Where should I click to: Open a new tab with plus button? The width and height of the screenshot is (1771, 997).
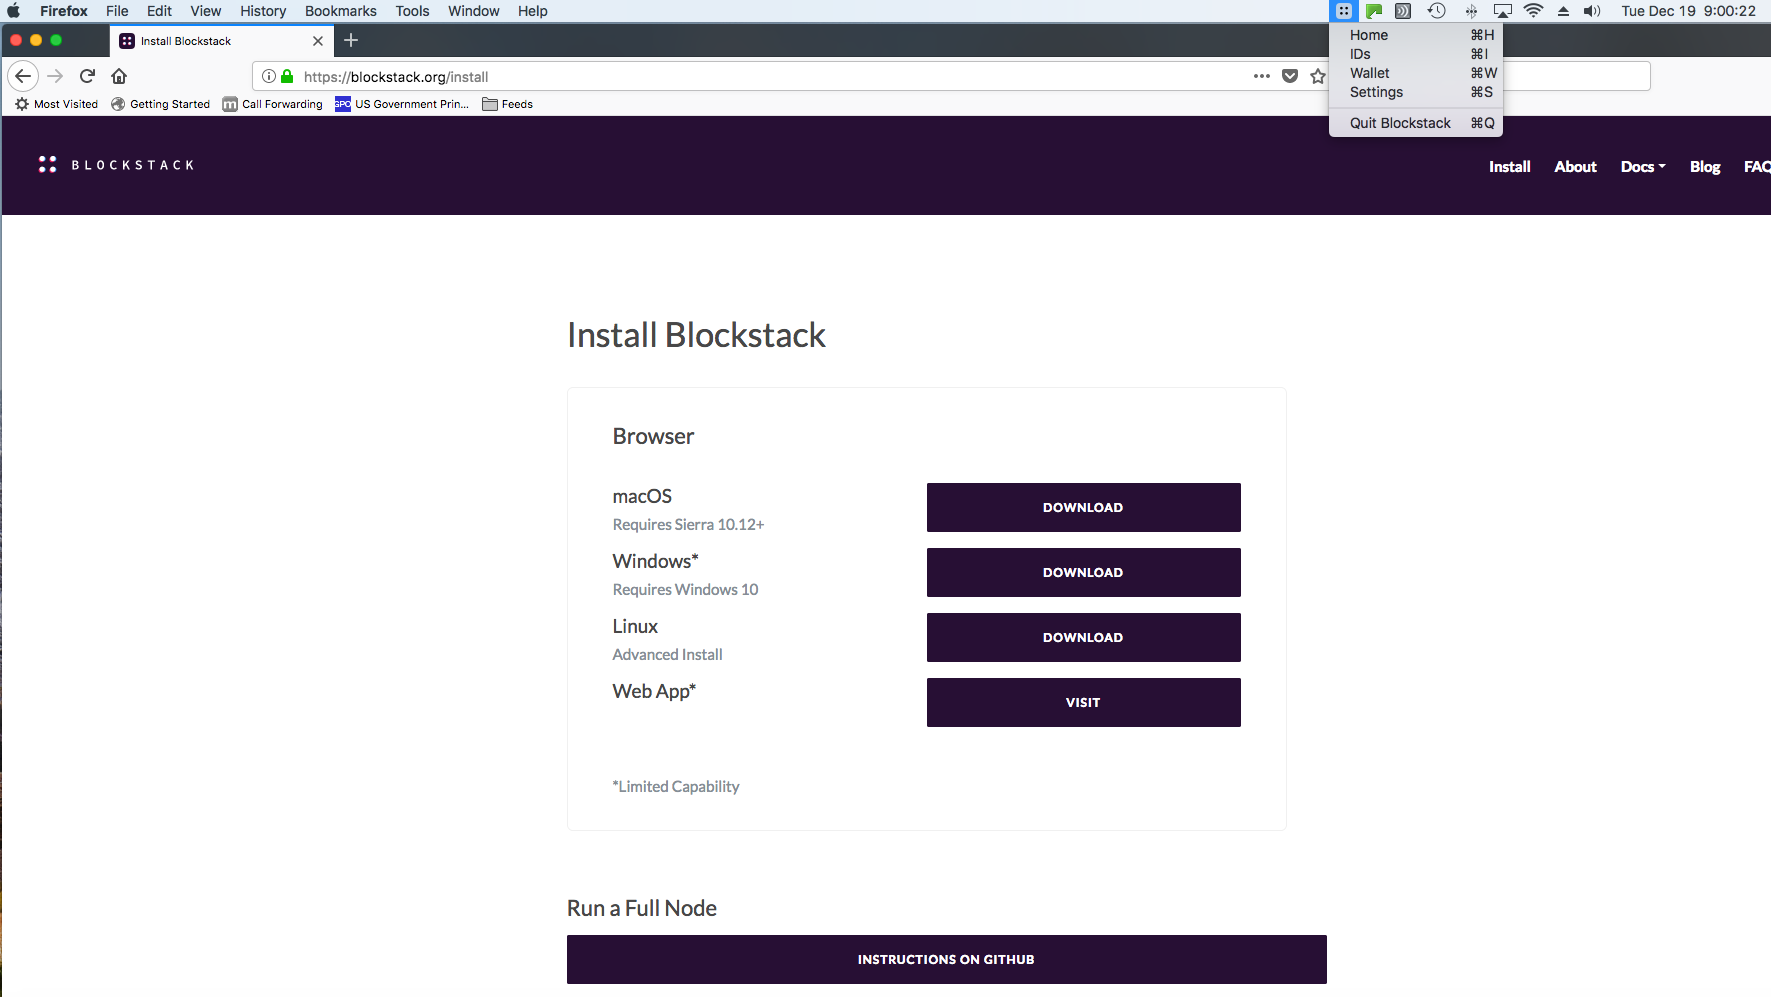pyautogui.click(x=351, y=40)
